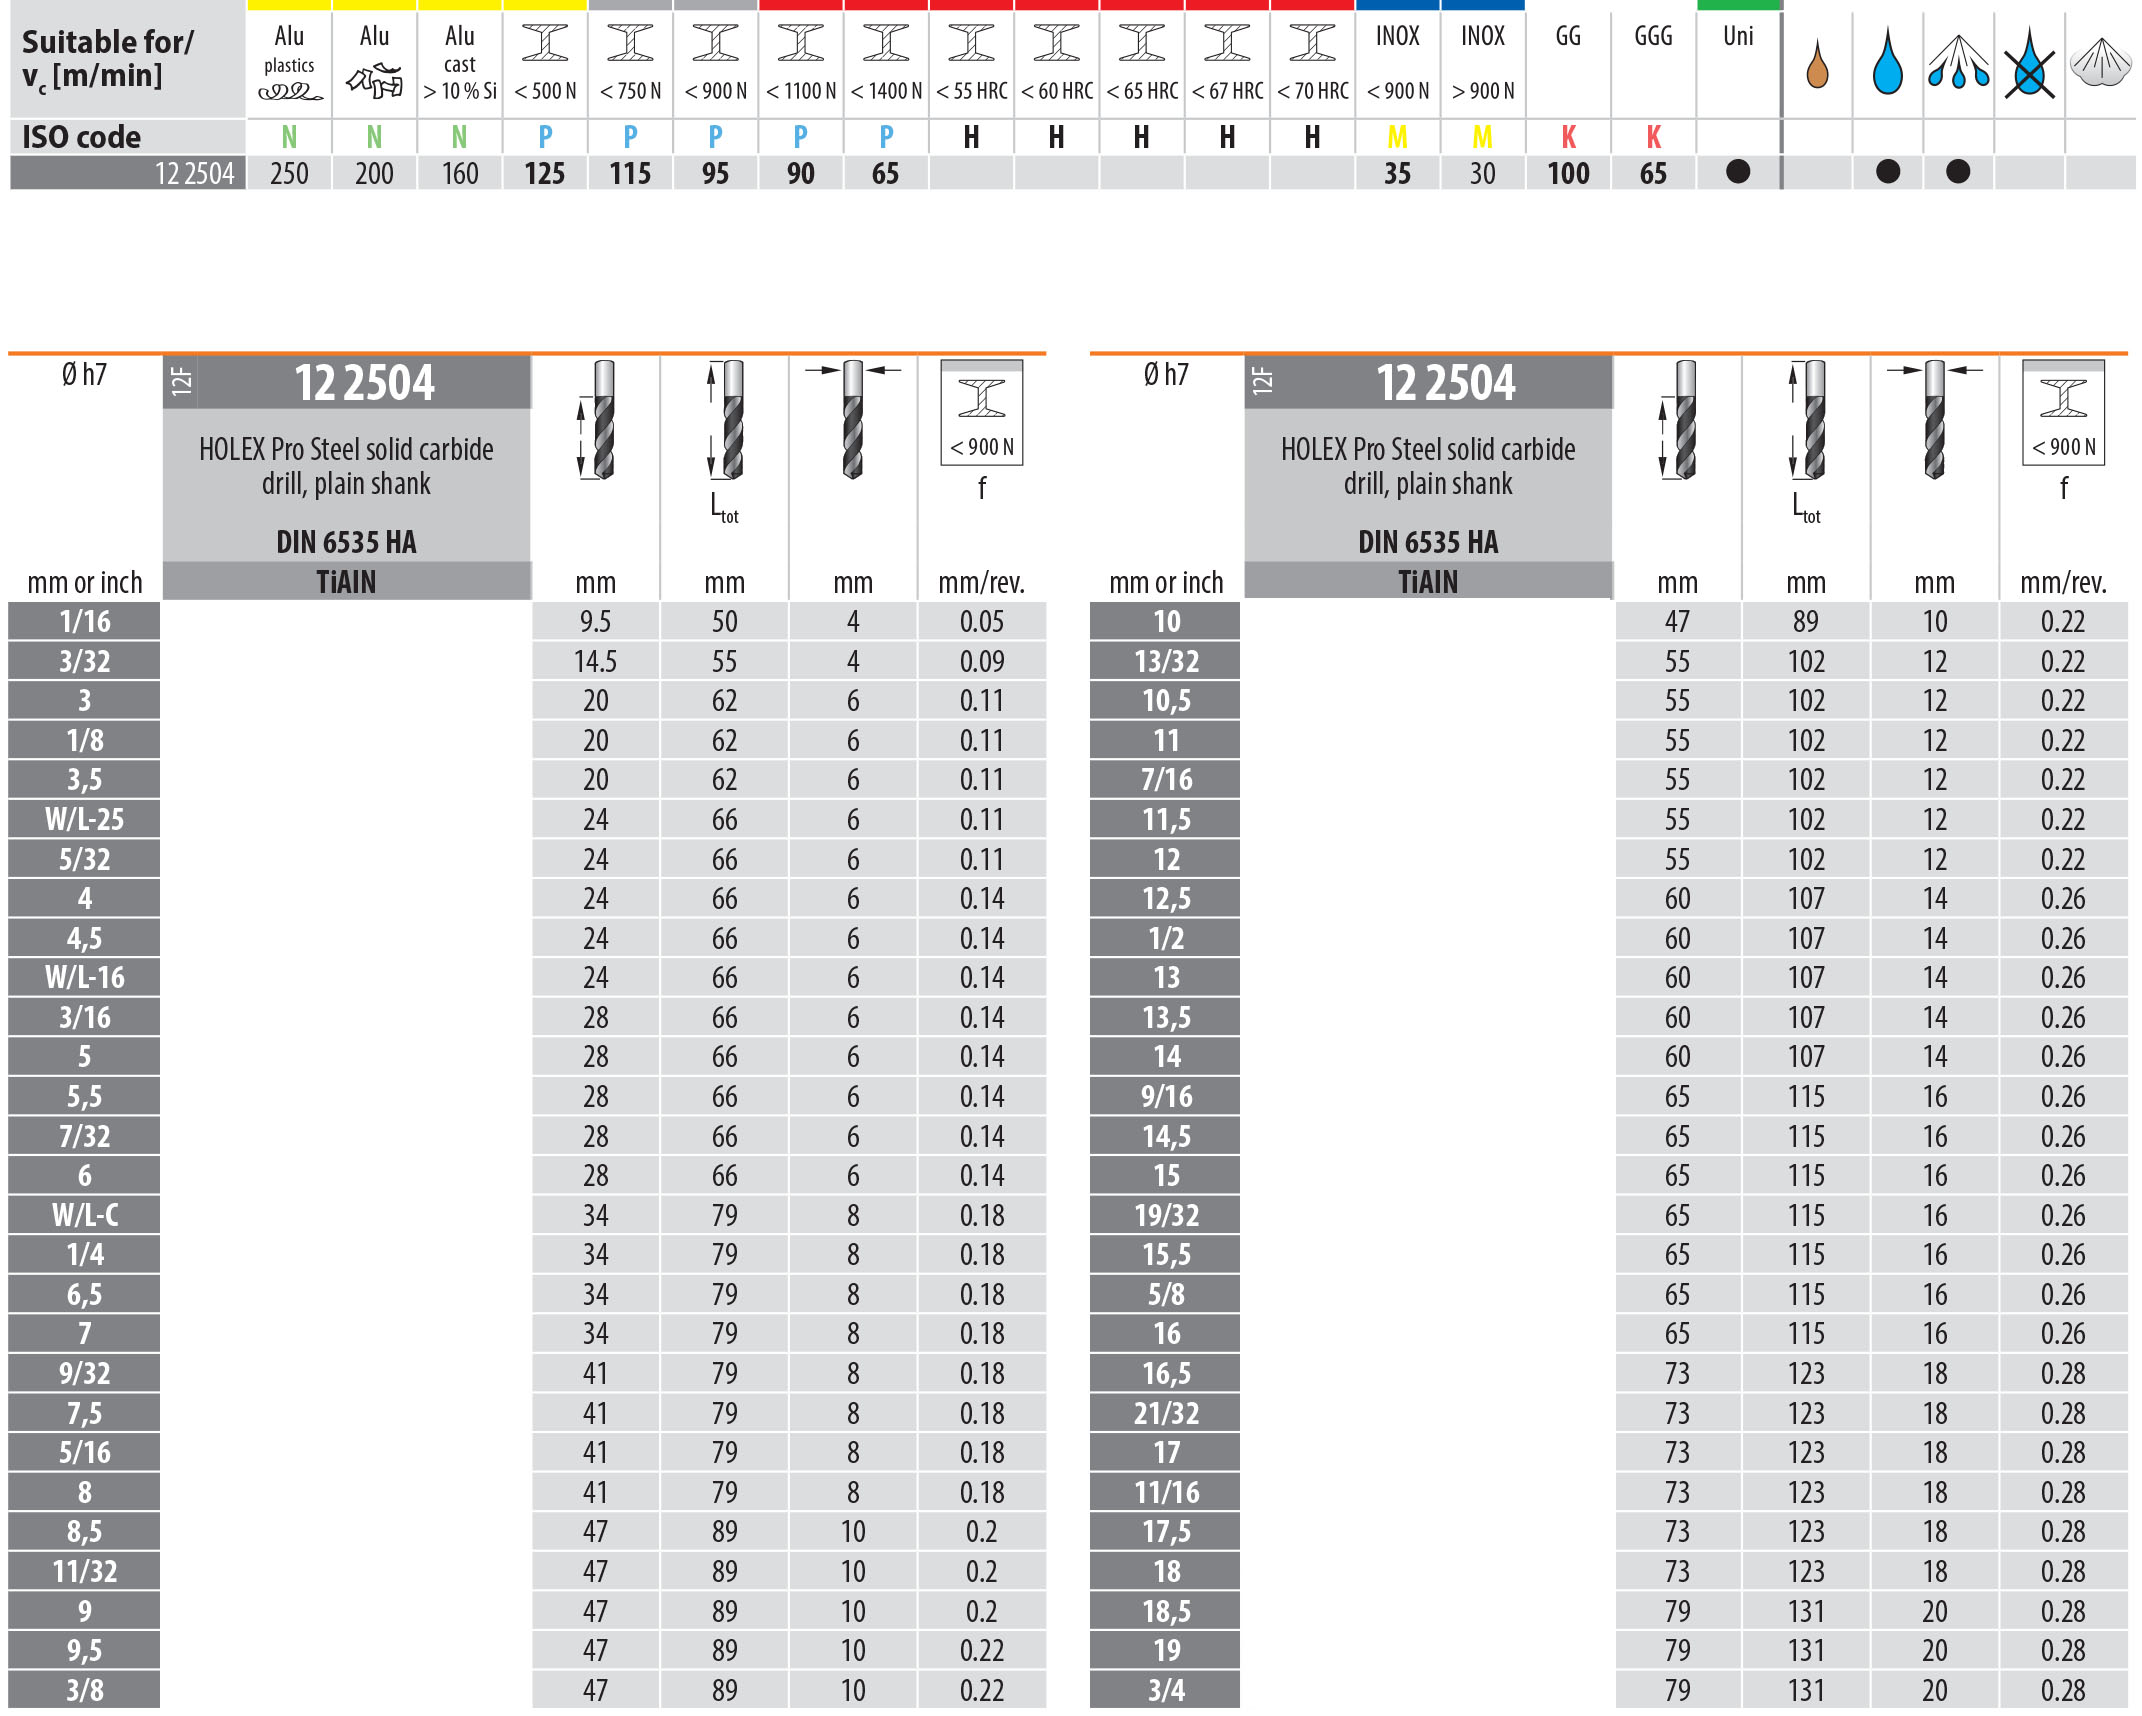
Task: Select the shank diameter drill icon in left table
Action: pyautogui.click(x=853, y=420)
